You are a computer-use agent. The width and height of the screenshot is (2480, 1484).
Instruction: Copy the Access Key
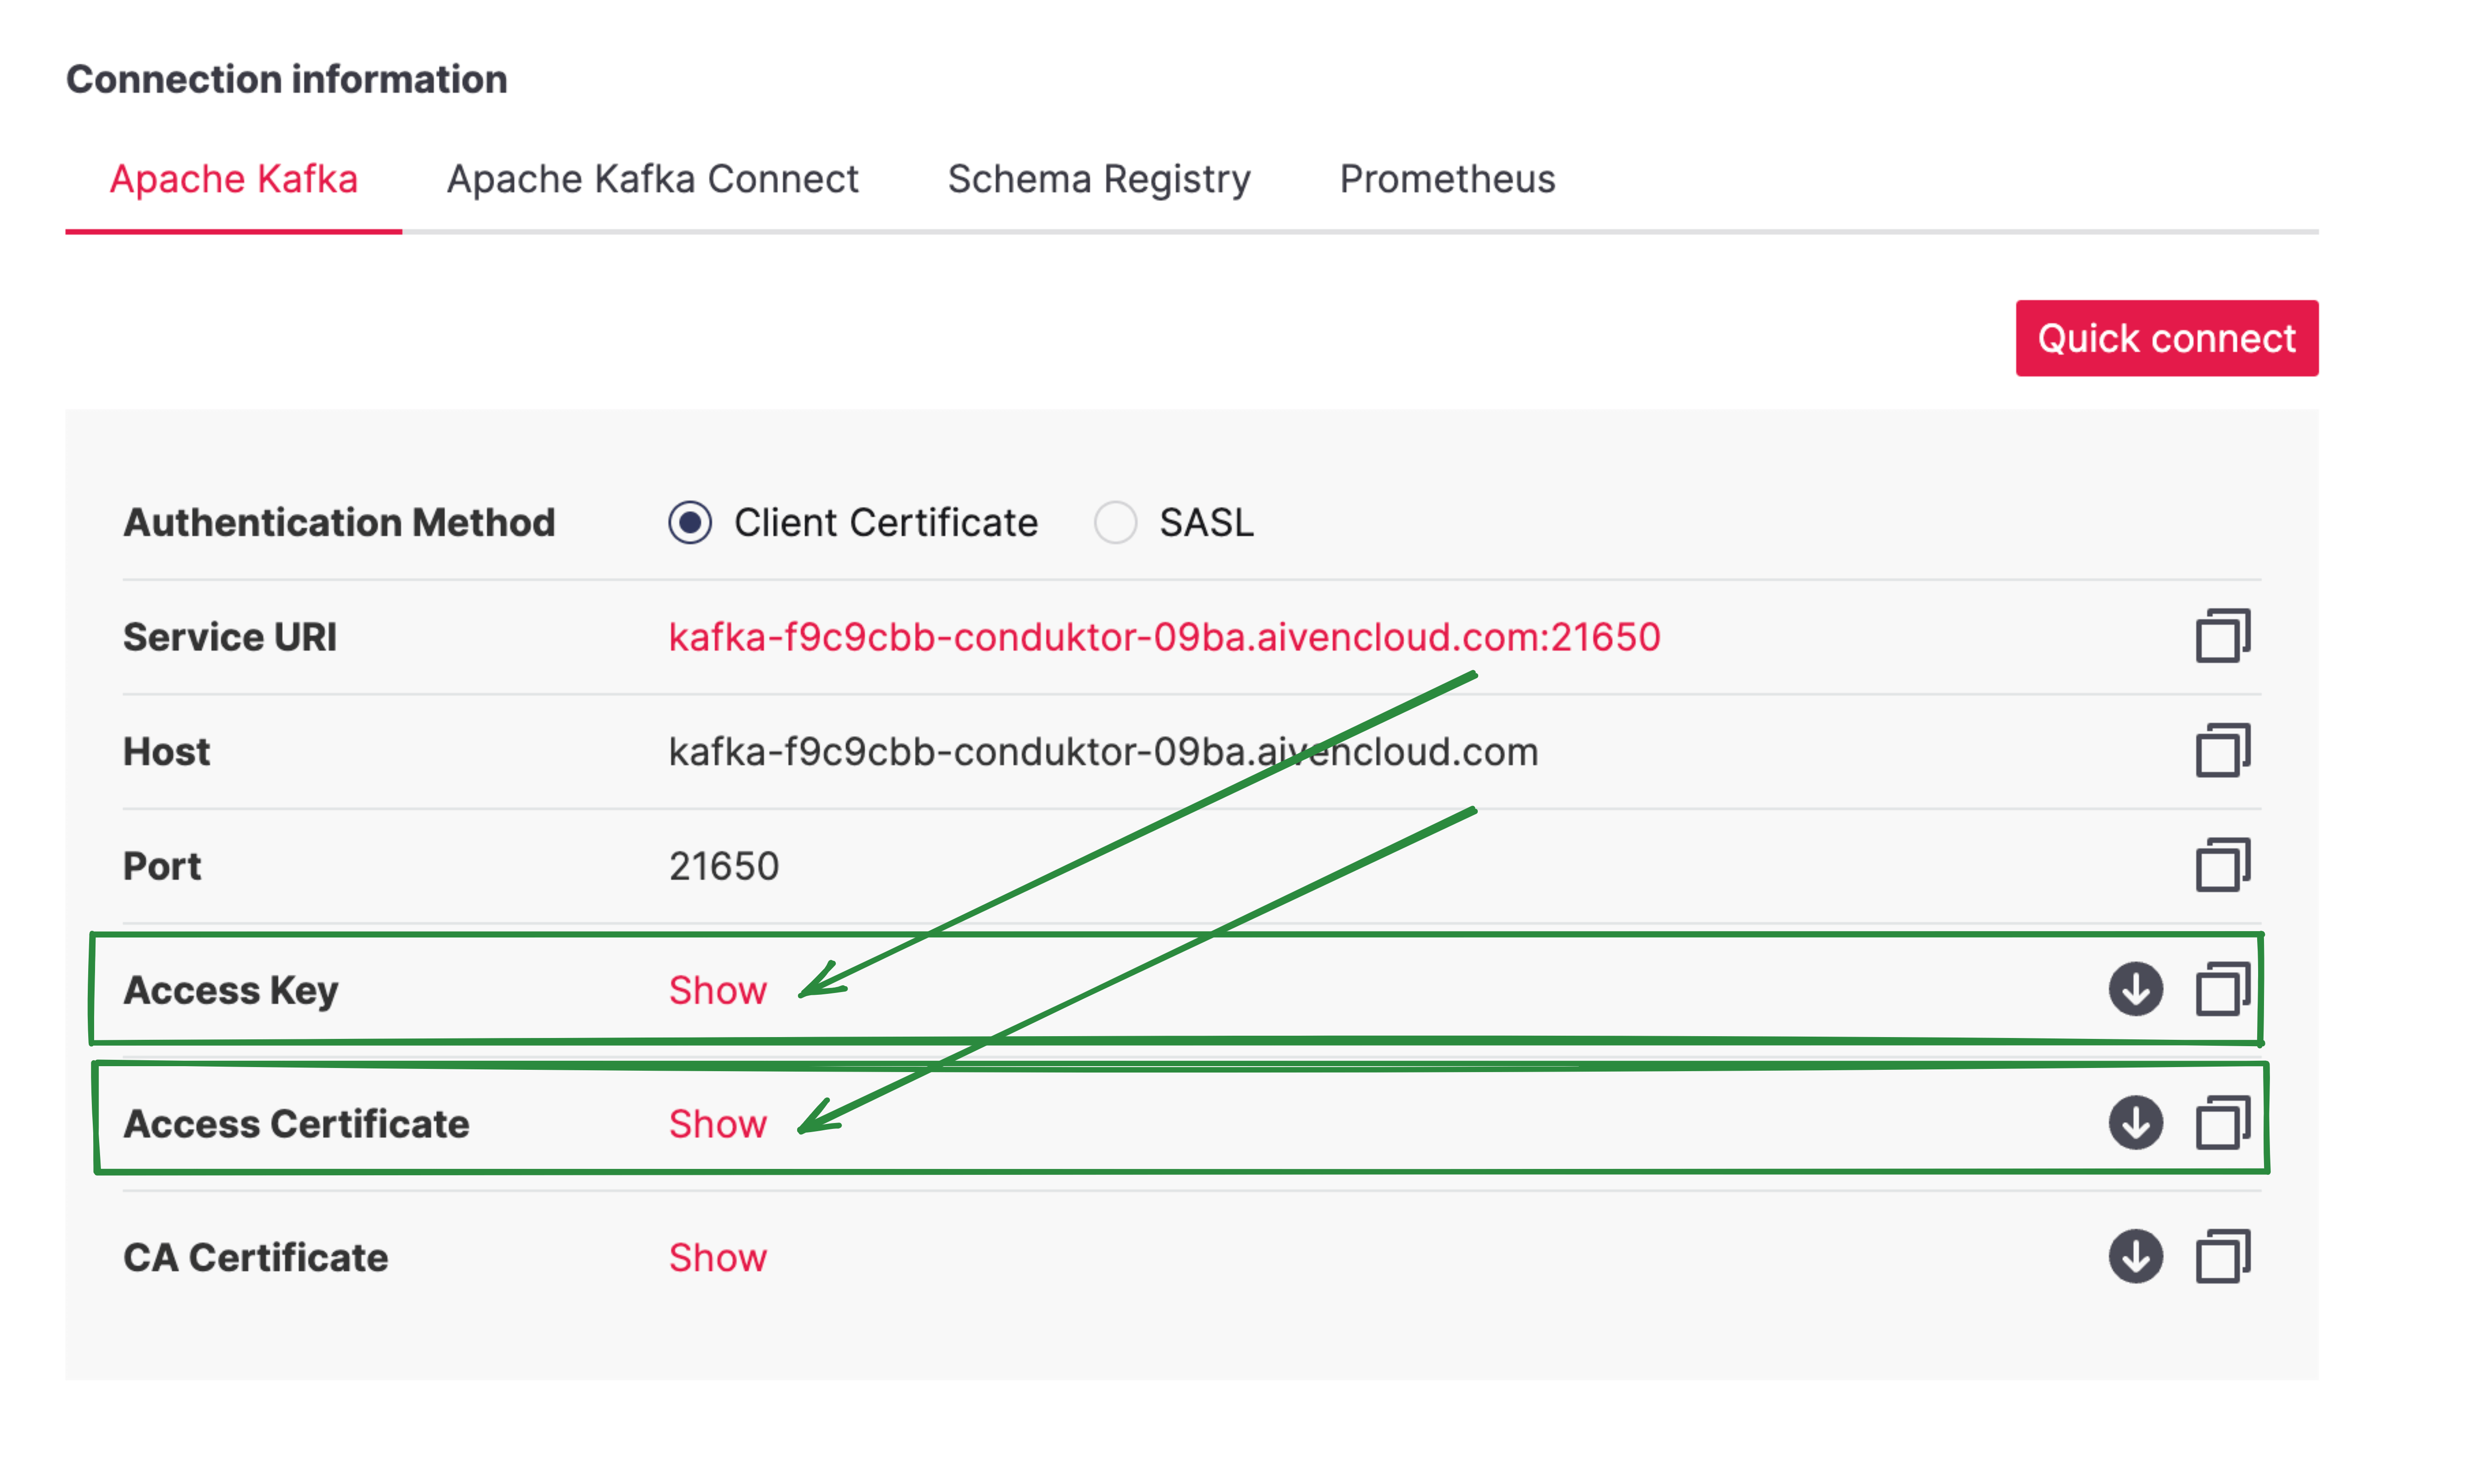tap(2222, 989)
